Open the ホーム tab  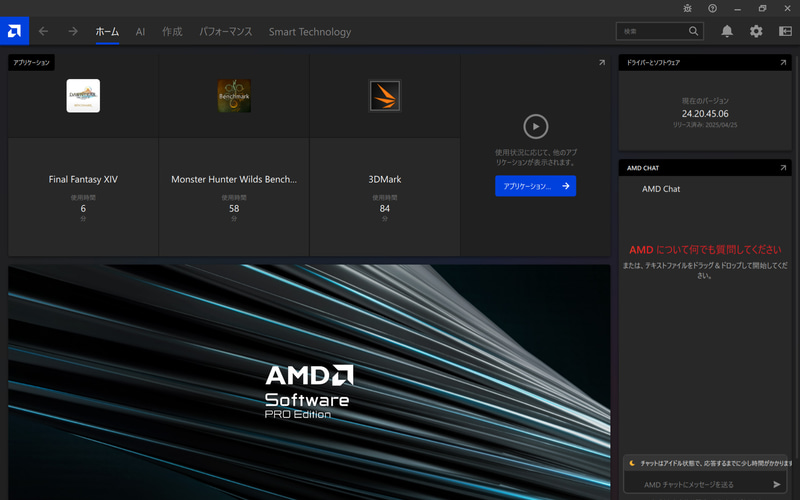(x=107, y=32)
